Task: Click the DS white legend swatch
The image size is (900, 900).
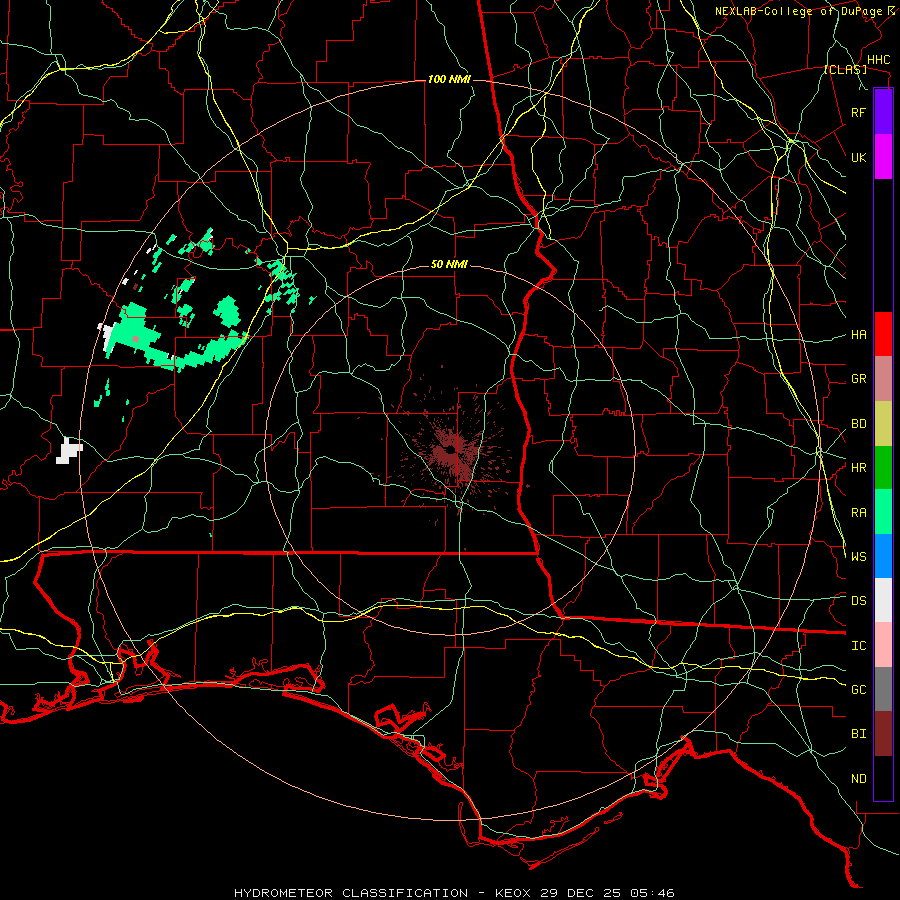Action: (x=883, y=600)
